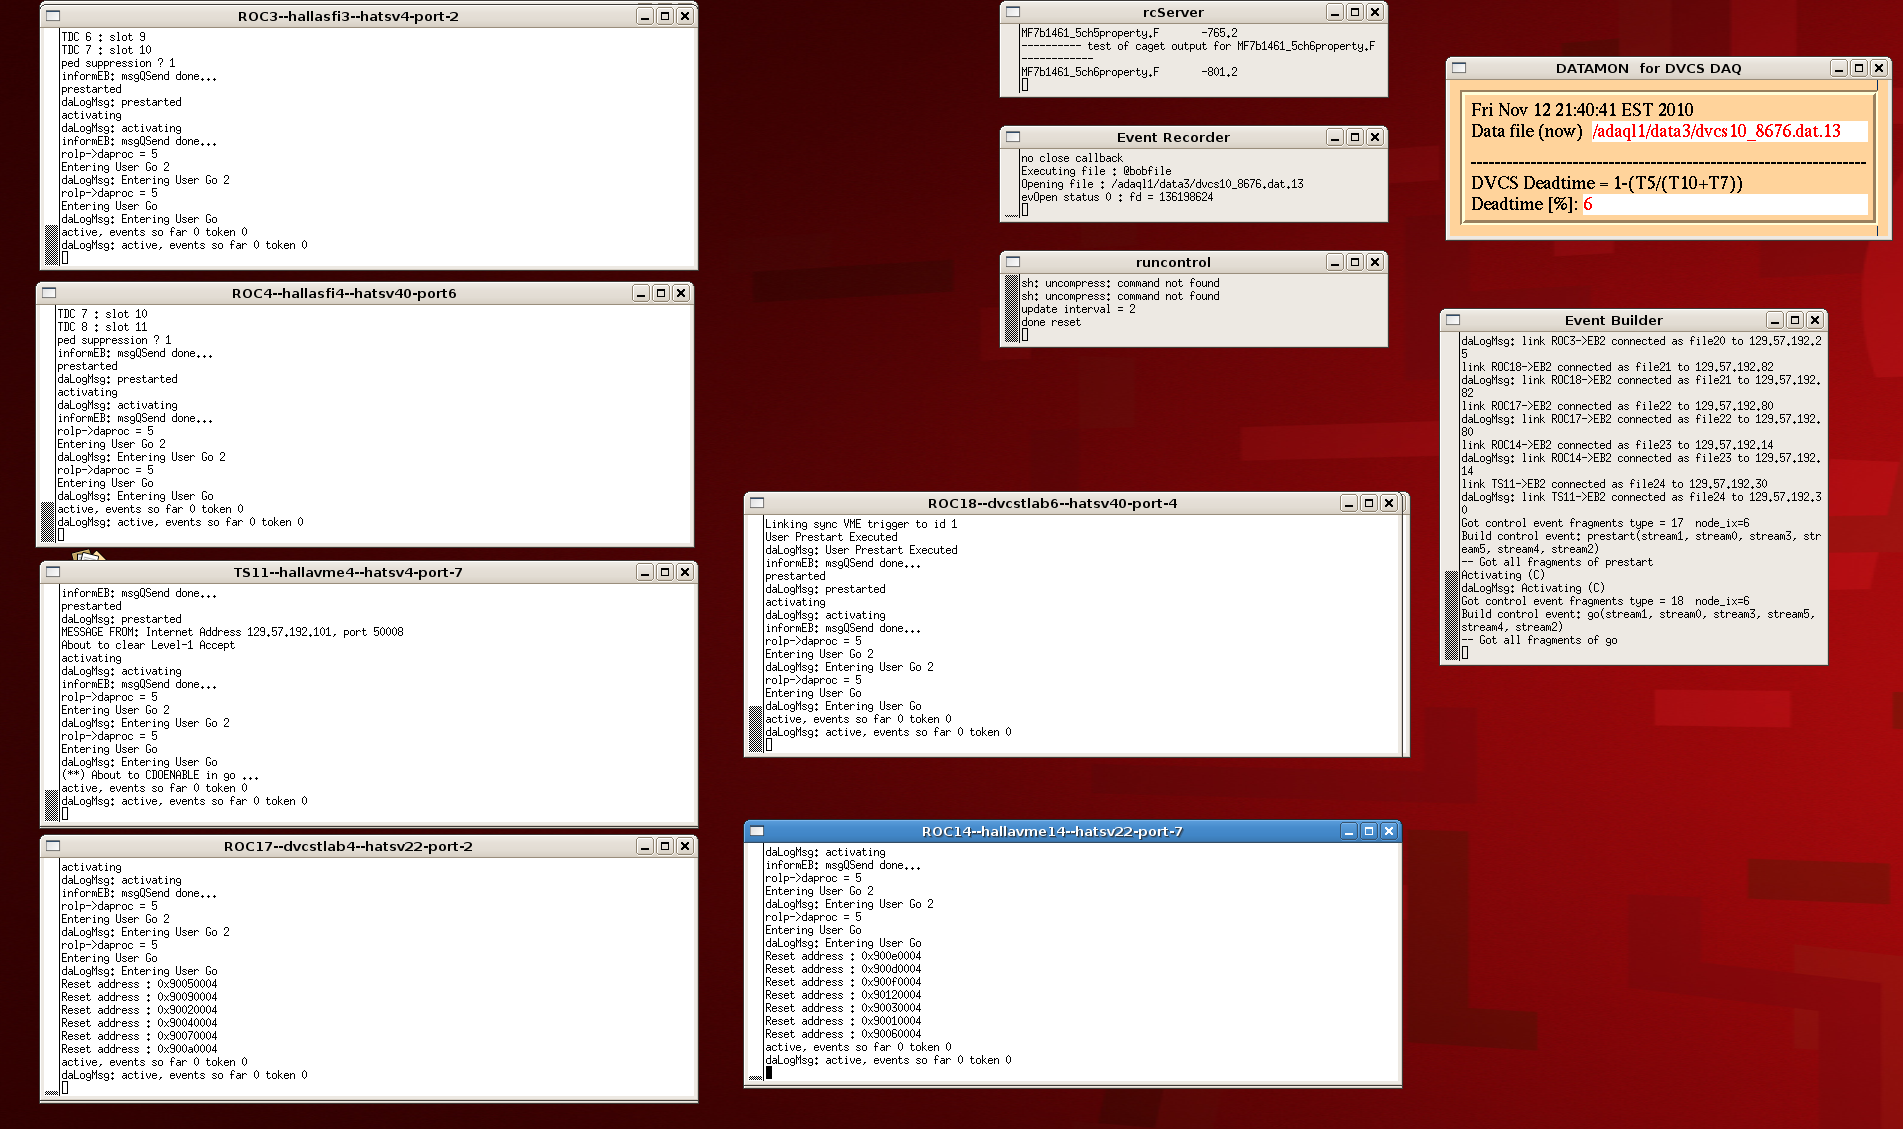Click data file path /adaql1/data3/dvcs10_8676.dat.13
The width and height of the screenshot is (1903, 1129).
1716,131
